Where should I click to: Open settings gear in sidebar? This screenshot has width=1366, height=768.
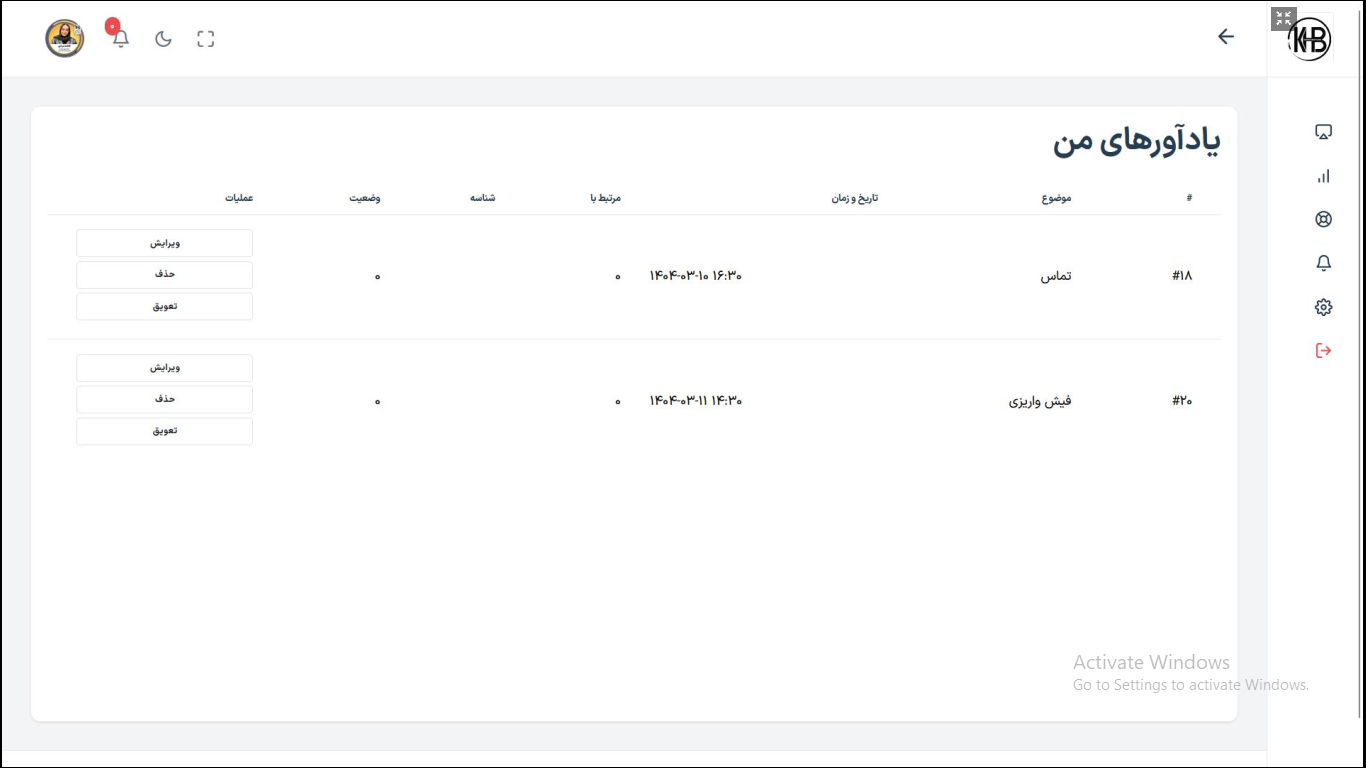click(1323, 307)
